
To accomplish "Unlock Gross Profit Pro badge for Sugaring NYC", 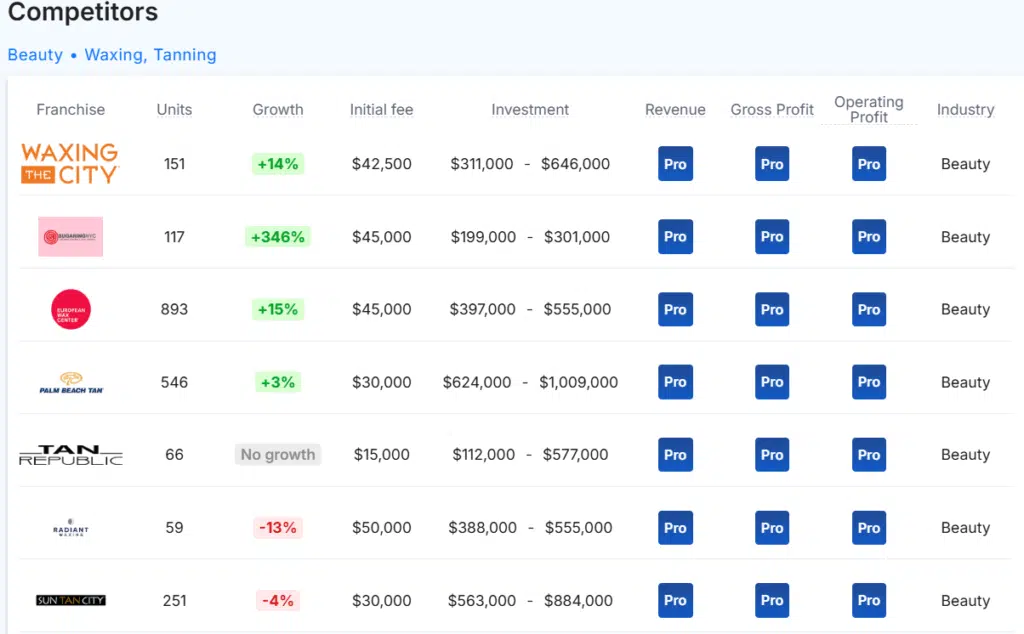I will (x=772, y=236).
